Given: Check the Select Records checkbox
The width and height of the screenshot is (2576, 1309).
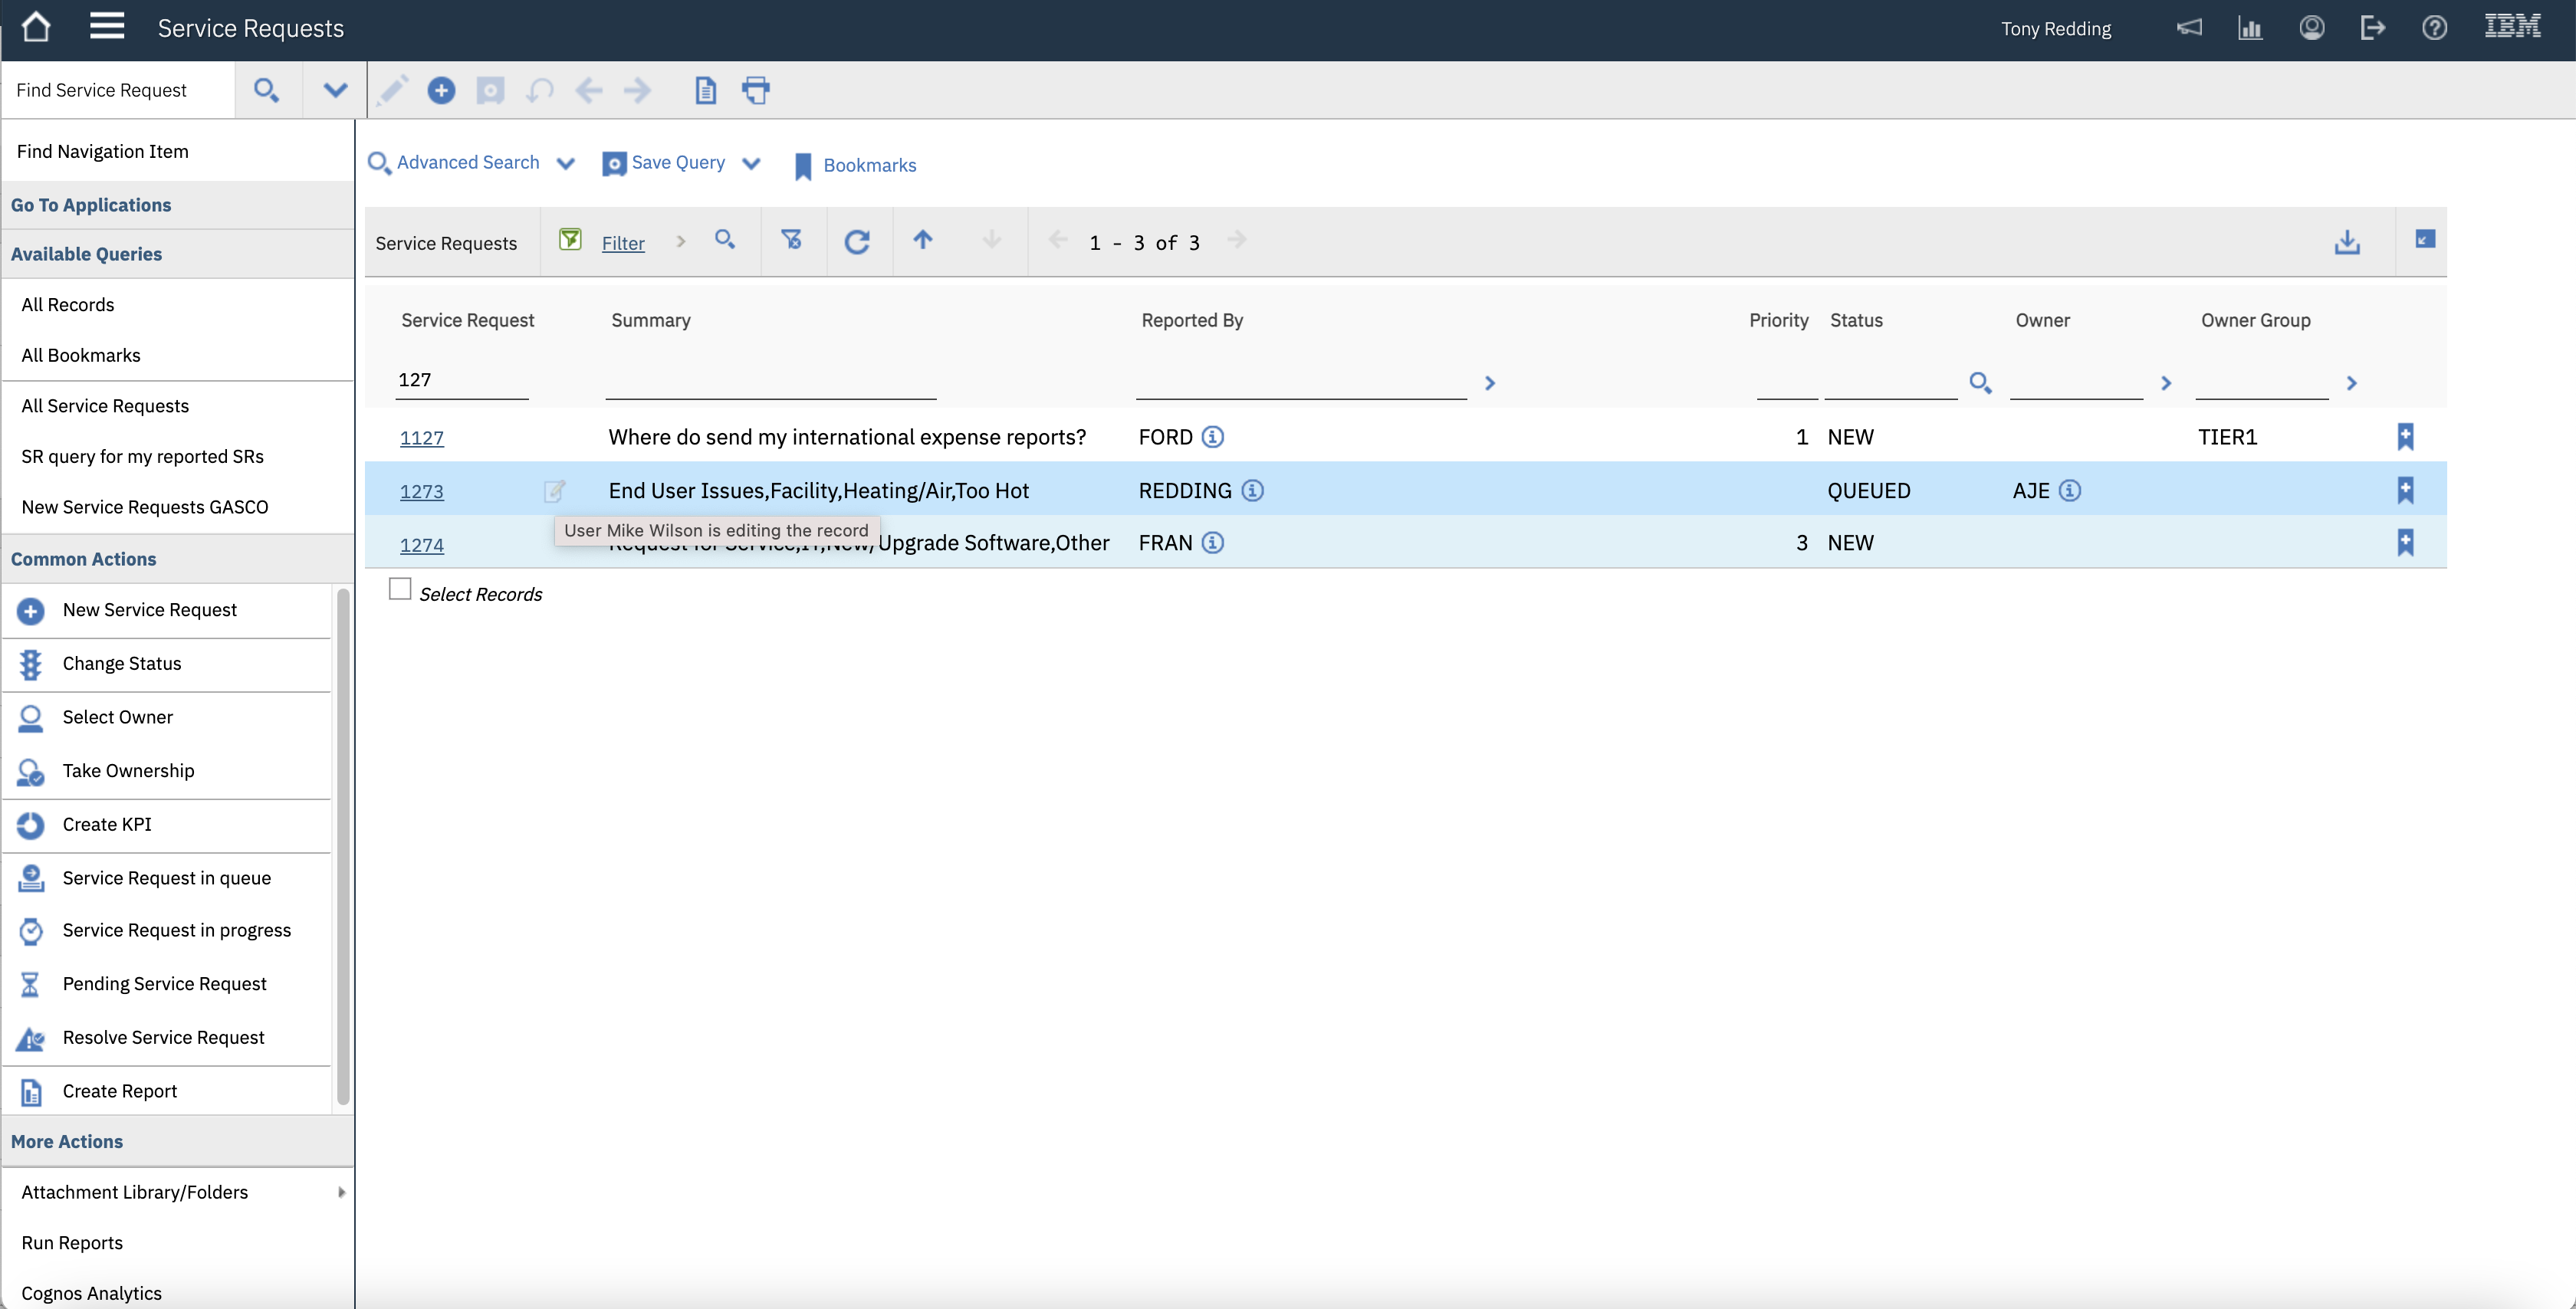Looking at the screenshot, I should (x=400, y=590).
